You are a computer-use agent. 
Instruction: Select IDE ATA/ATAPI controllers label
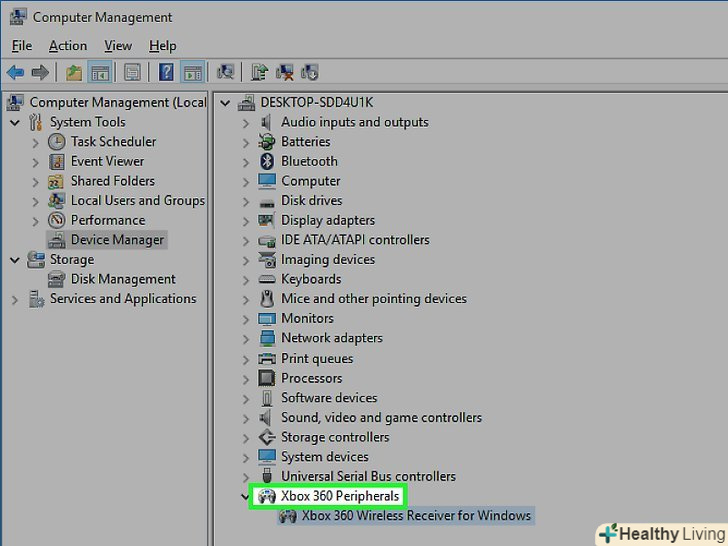[355, 240]
